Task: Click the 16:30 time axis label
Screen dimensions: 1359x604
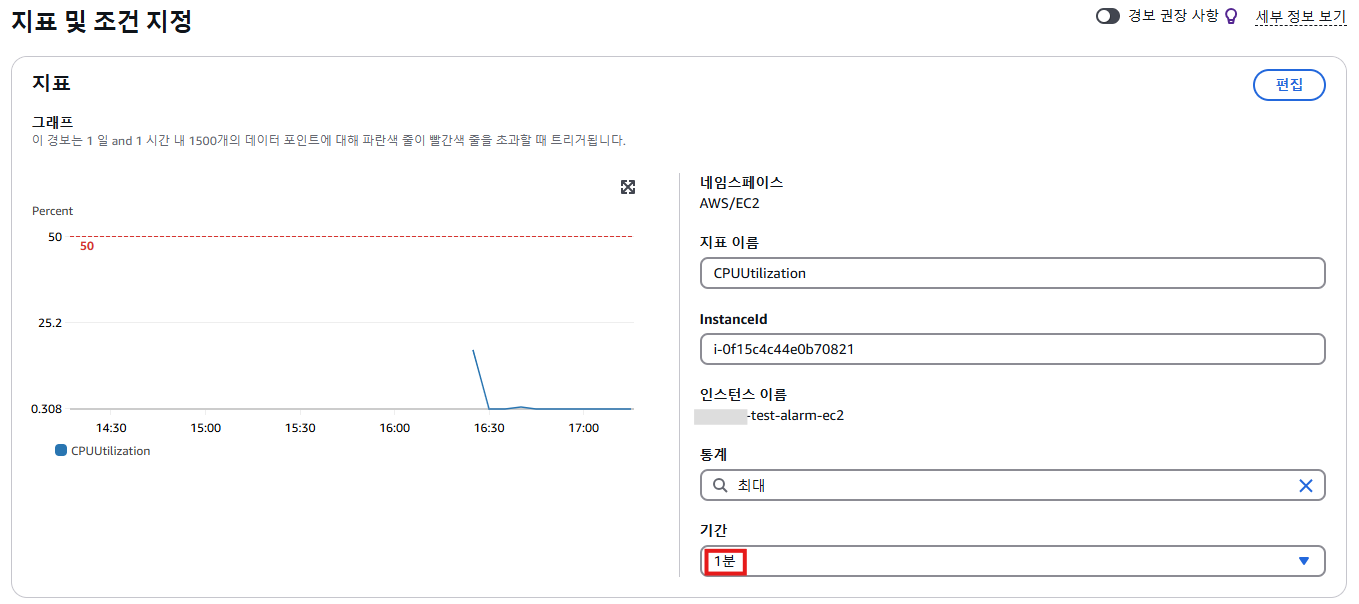Action: [489, 428]
